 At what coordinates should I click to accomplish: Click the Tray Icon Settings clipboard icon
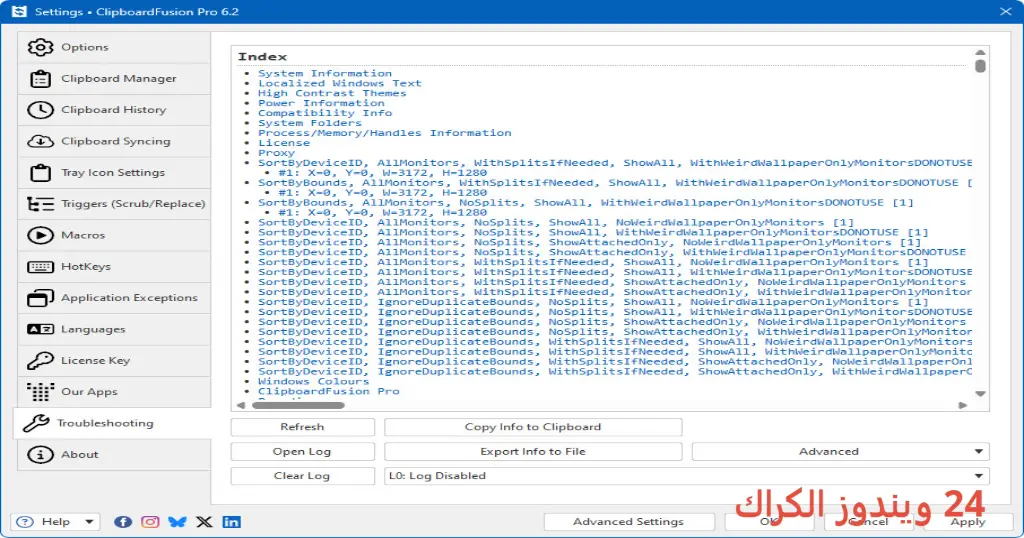pos(40,172)
